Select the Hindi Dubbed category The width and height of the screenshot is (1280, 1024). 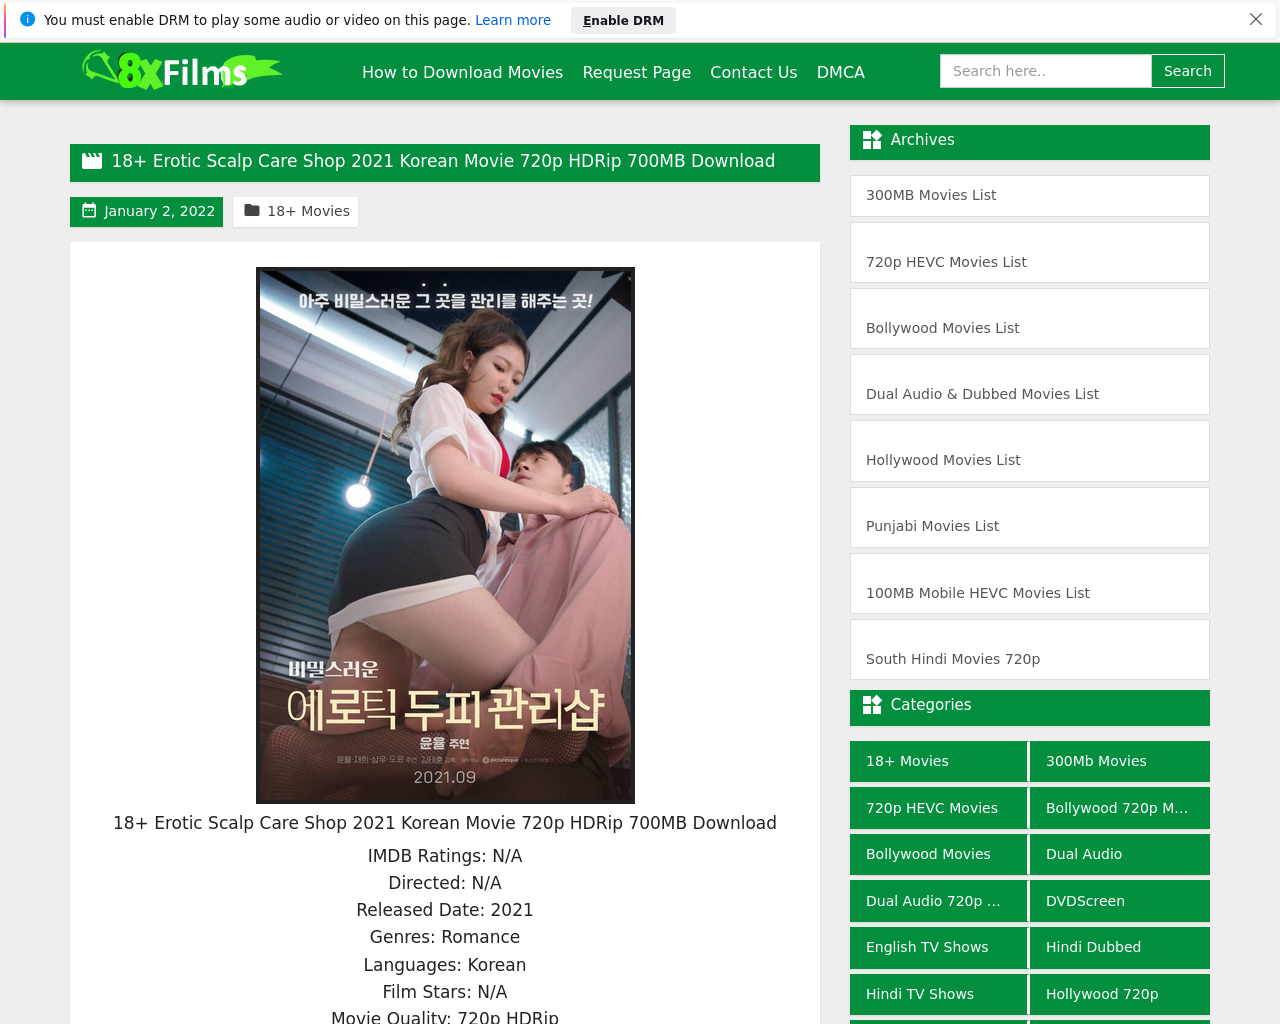tap(1120, 947)
